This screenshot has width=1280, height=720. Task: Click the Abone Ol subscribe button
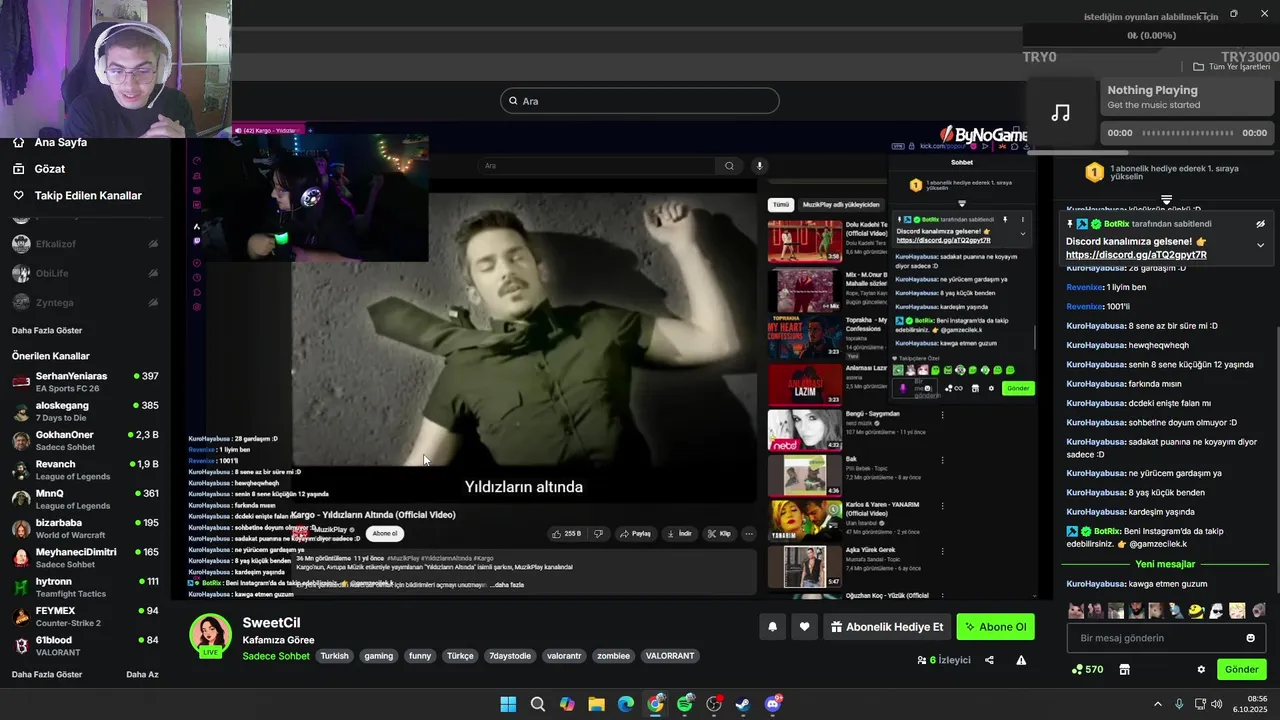995,627
